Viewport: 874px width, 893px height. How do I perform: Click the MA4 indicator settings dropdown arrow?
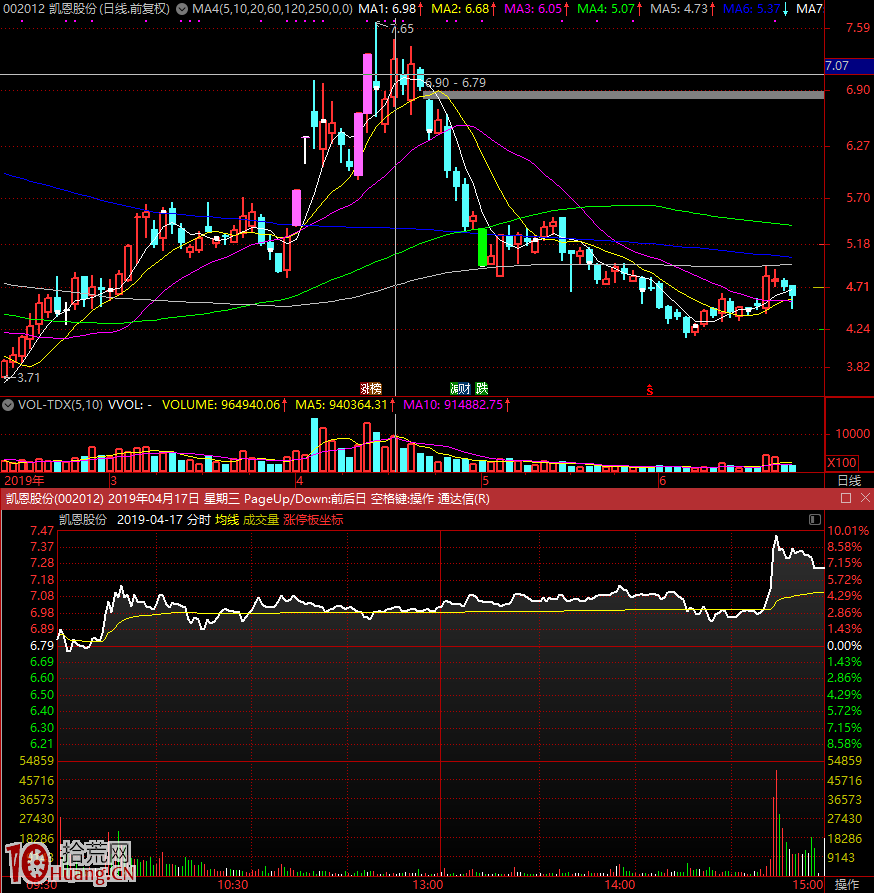point(181,9)
